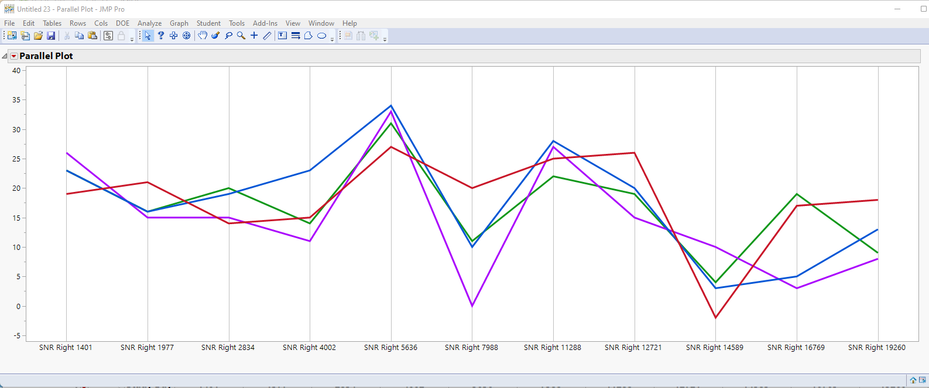Open the Analyze menu

tap(149, 23)
